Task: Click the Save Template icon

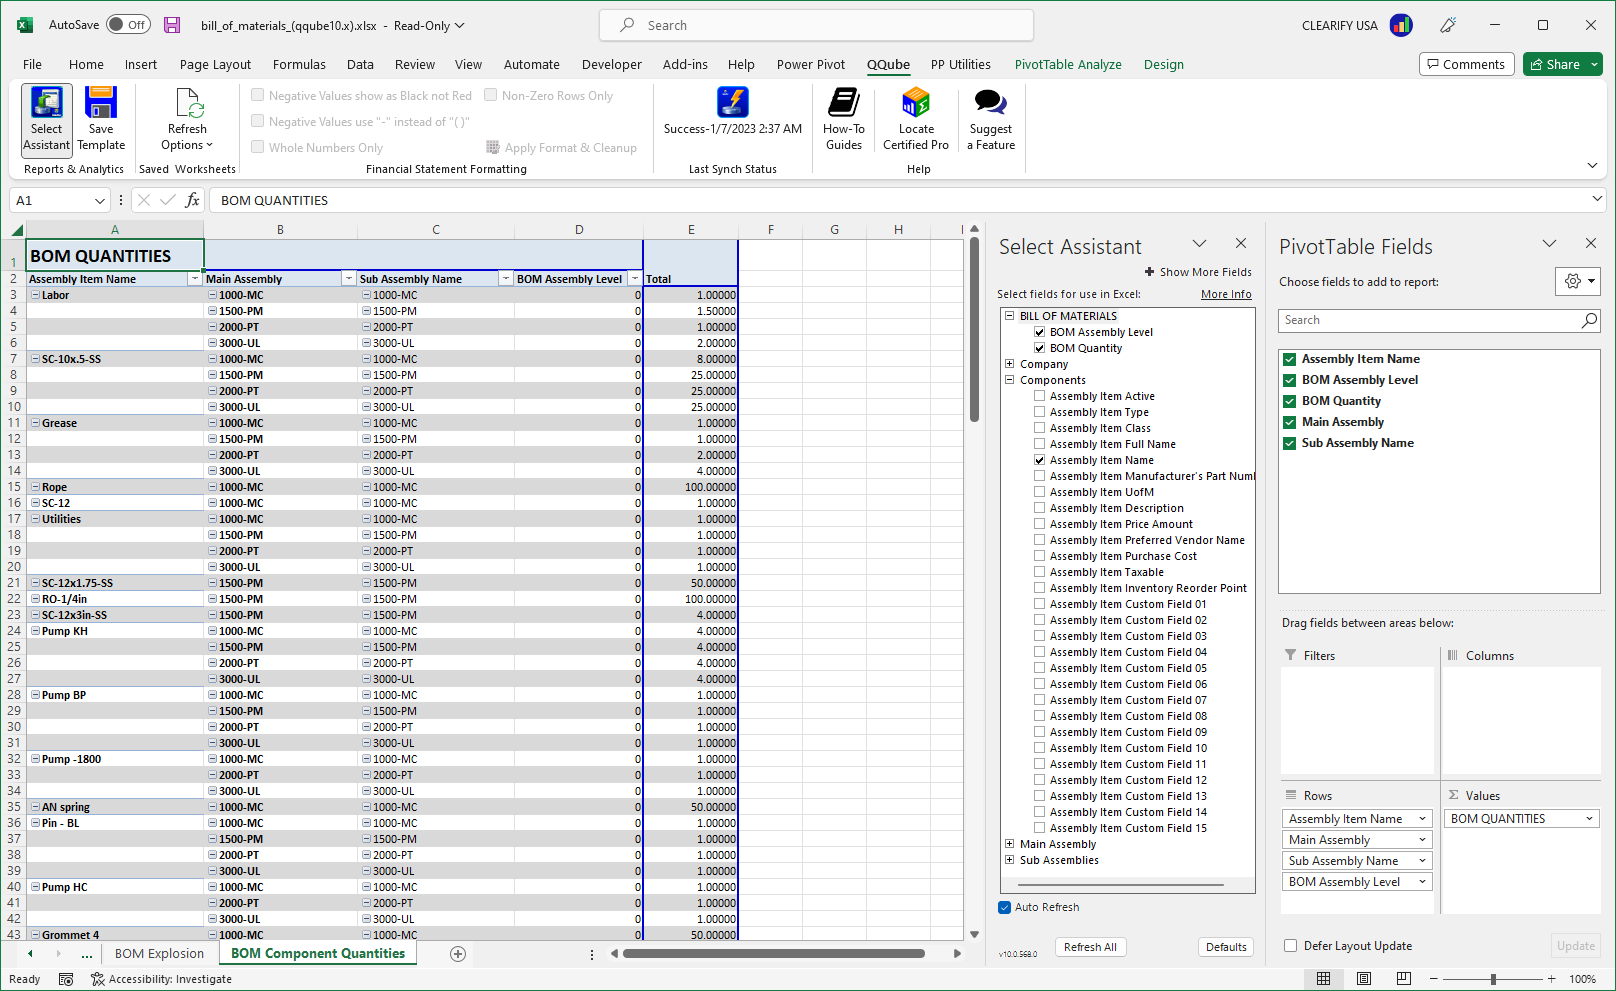Action: pyautogui.click(x=100, y=118)
